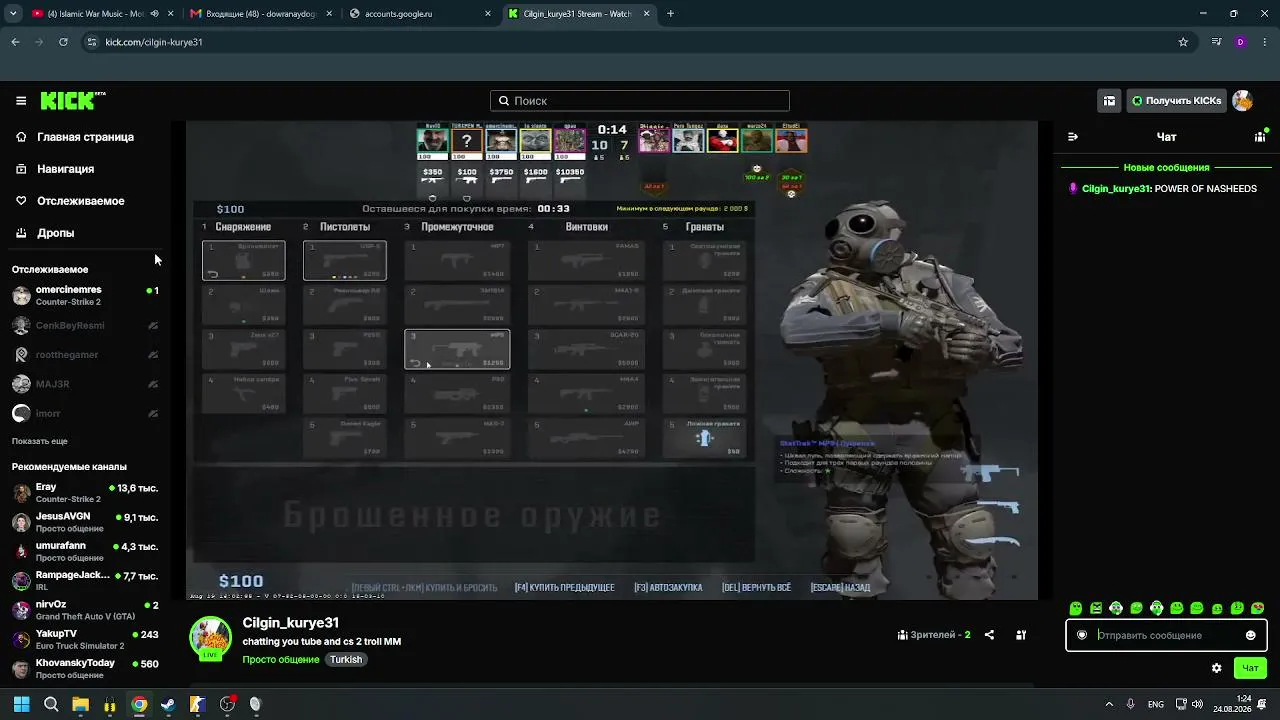Screen dimensions: 1280x720
Task: Switch to the accounts.google.ru tab
Action: [420, 14]
